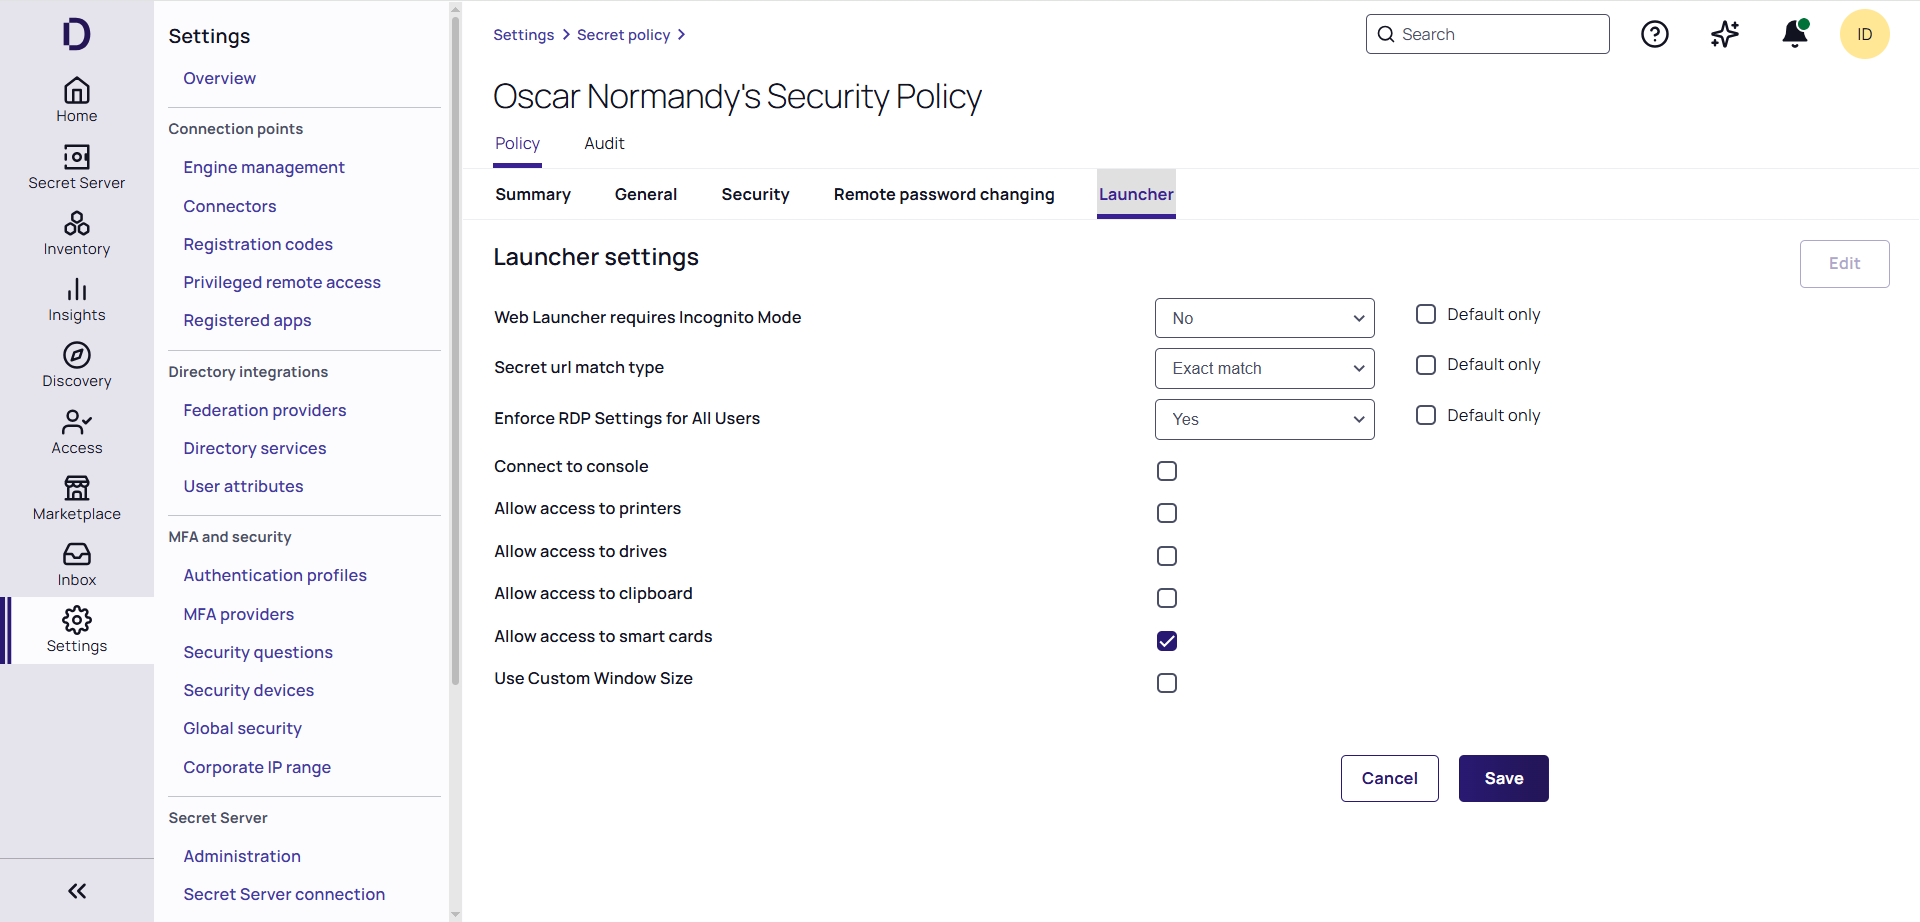Open the Insights bar chart icon
Viewport: 1920px width, 922px height.
pos(77,291)
